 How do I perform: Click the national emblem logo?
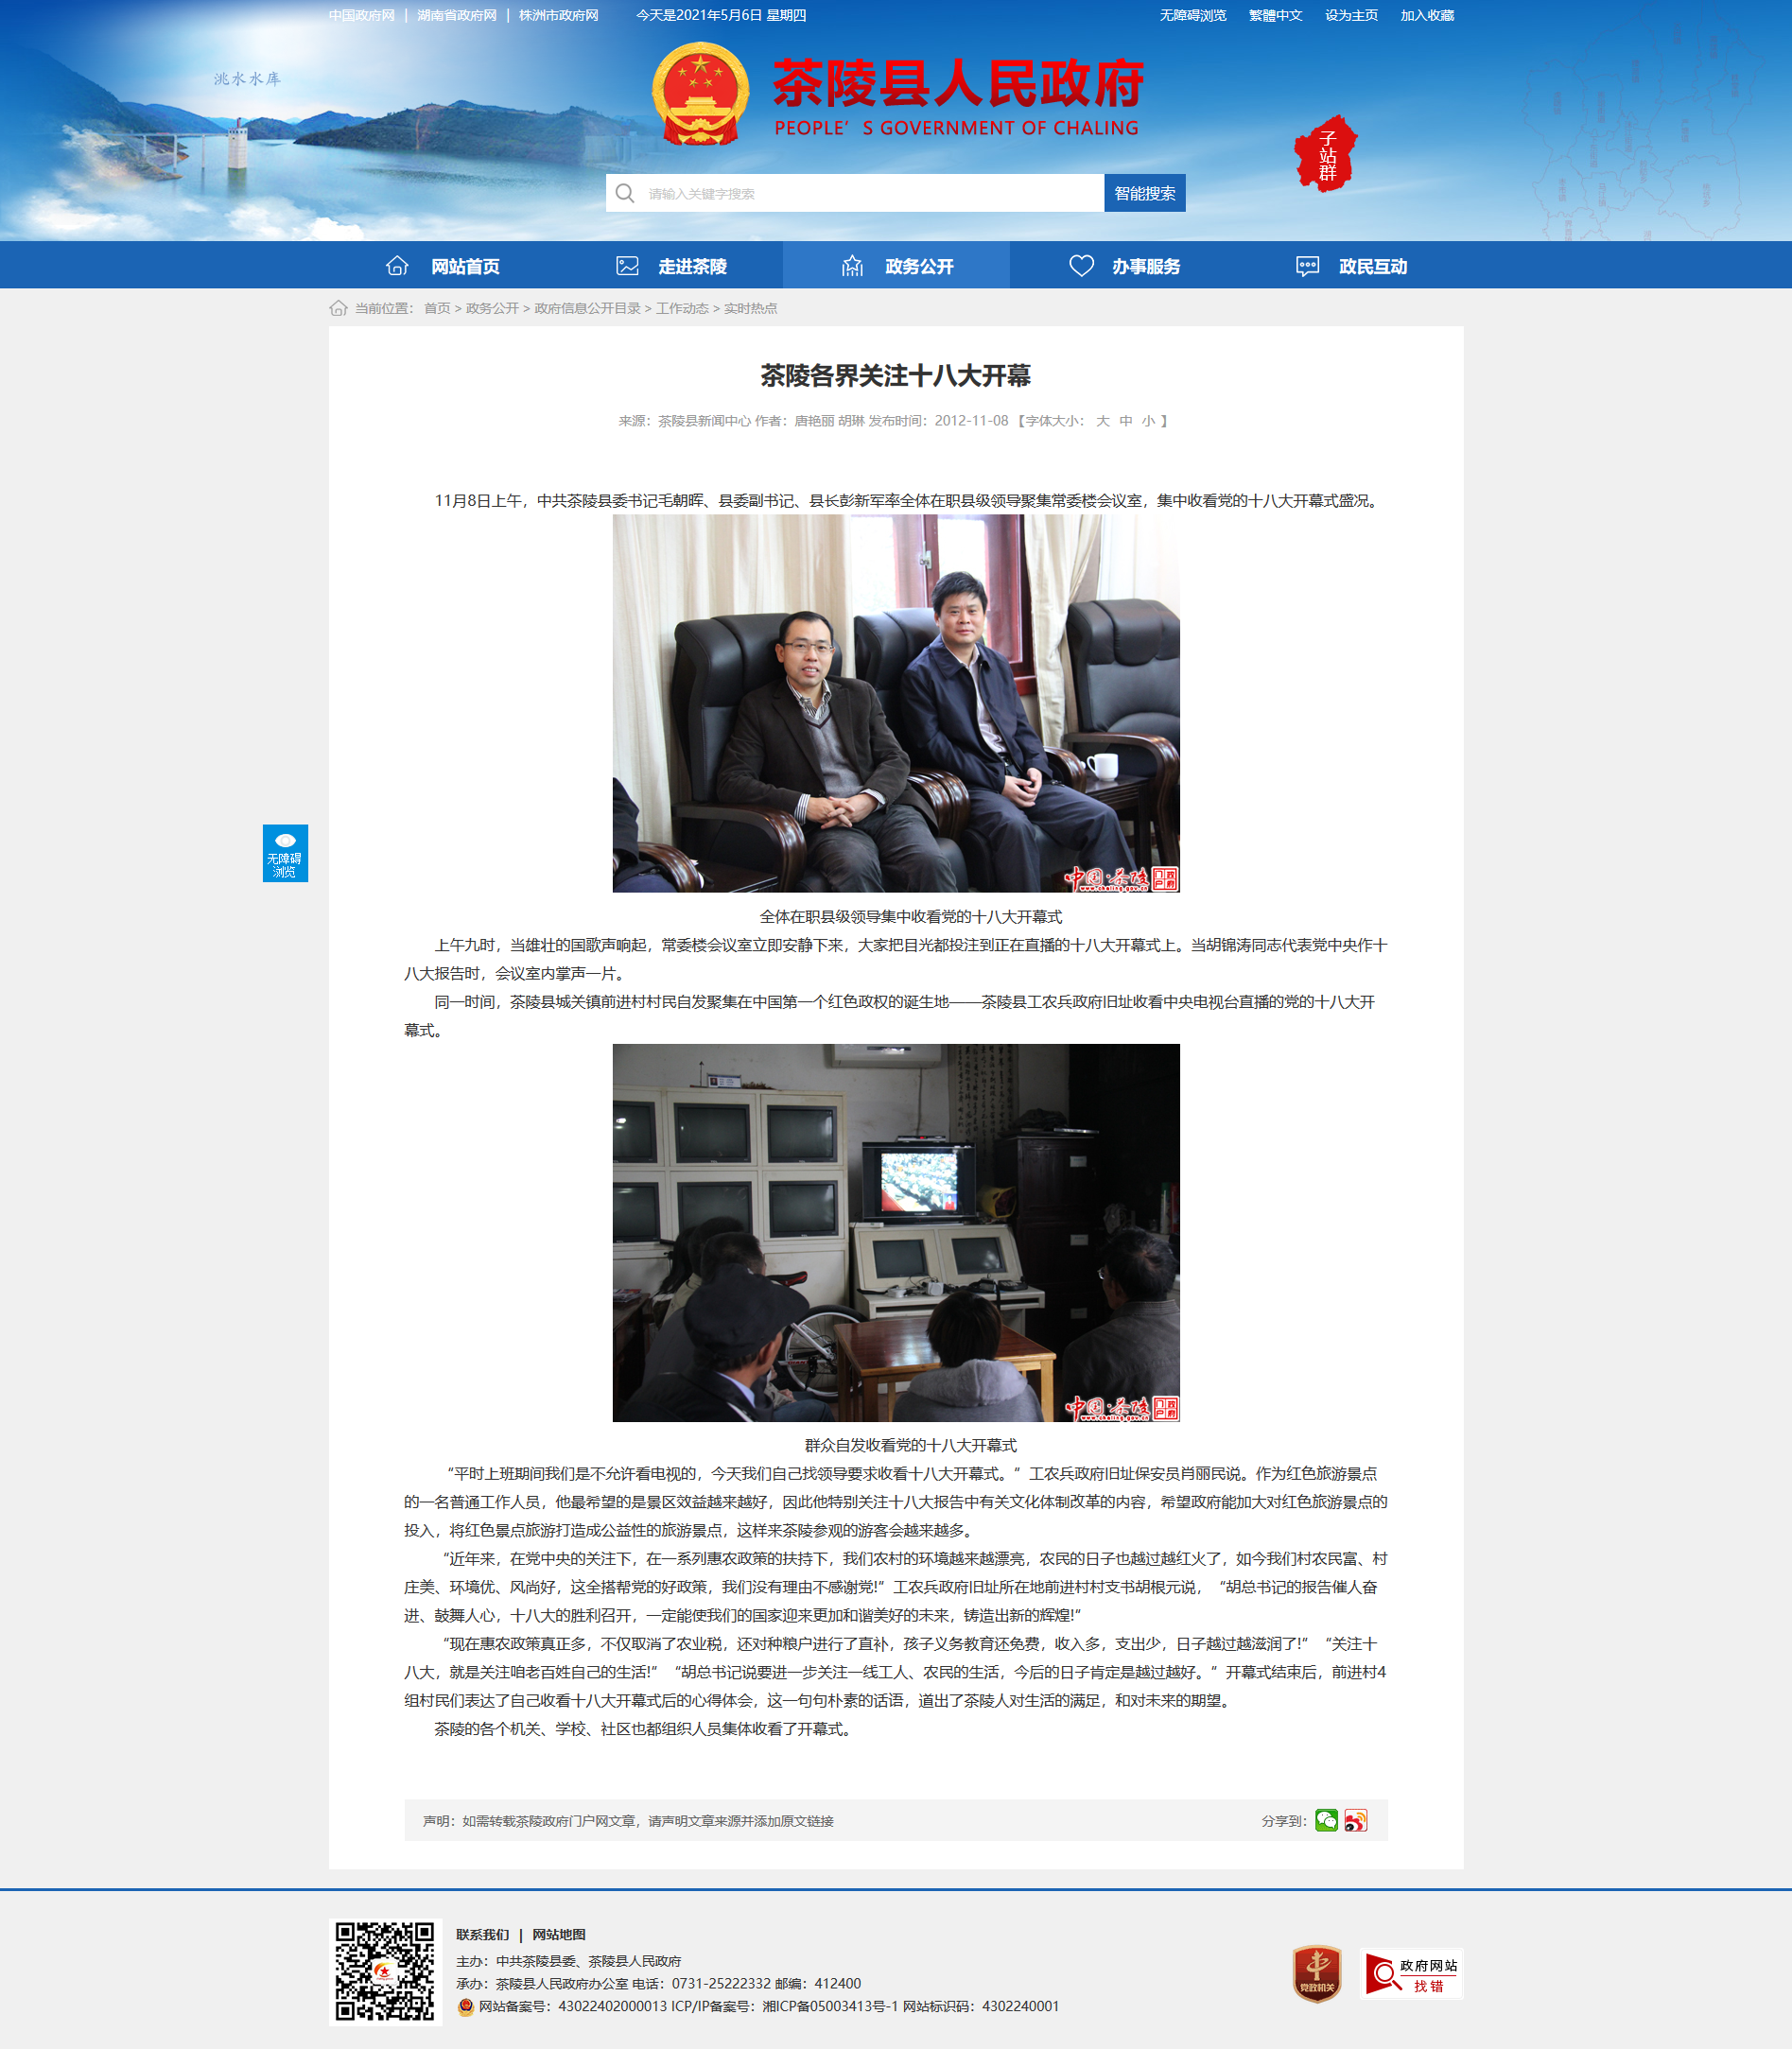tap(700, 94)
